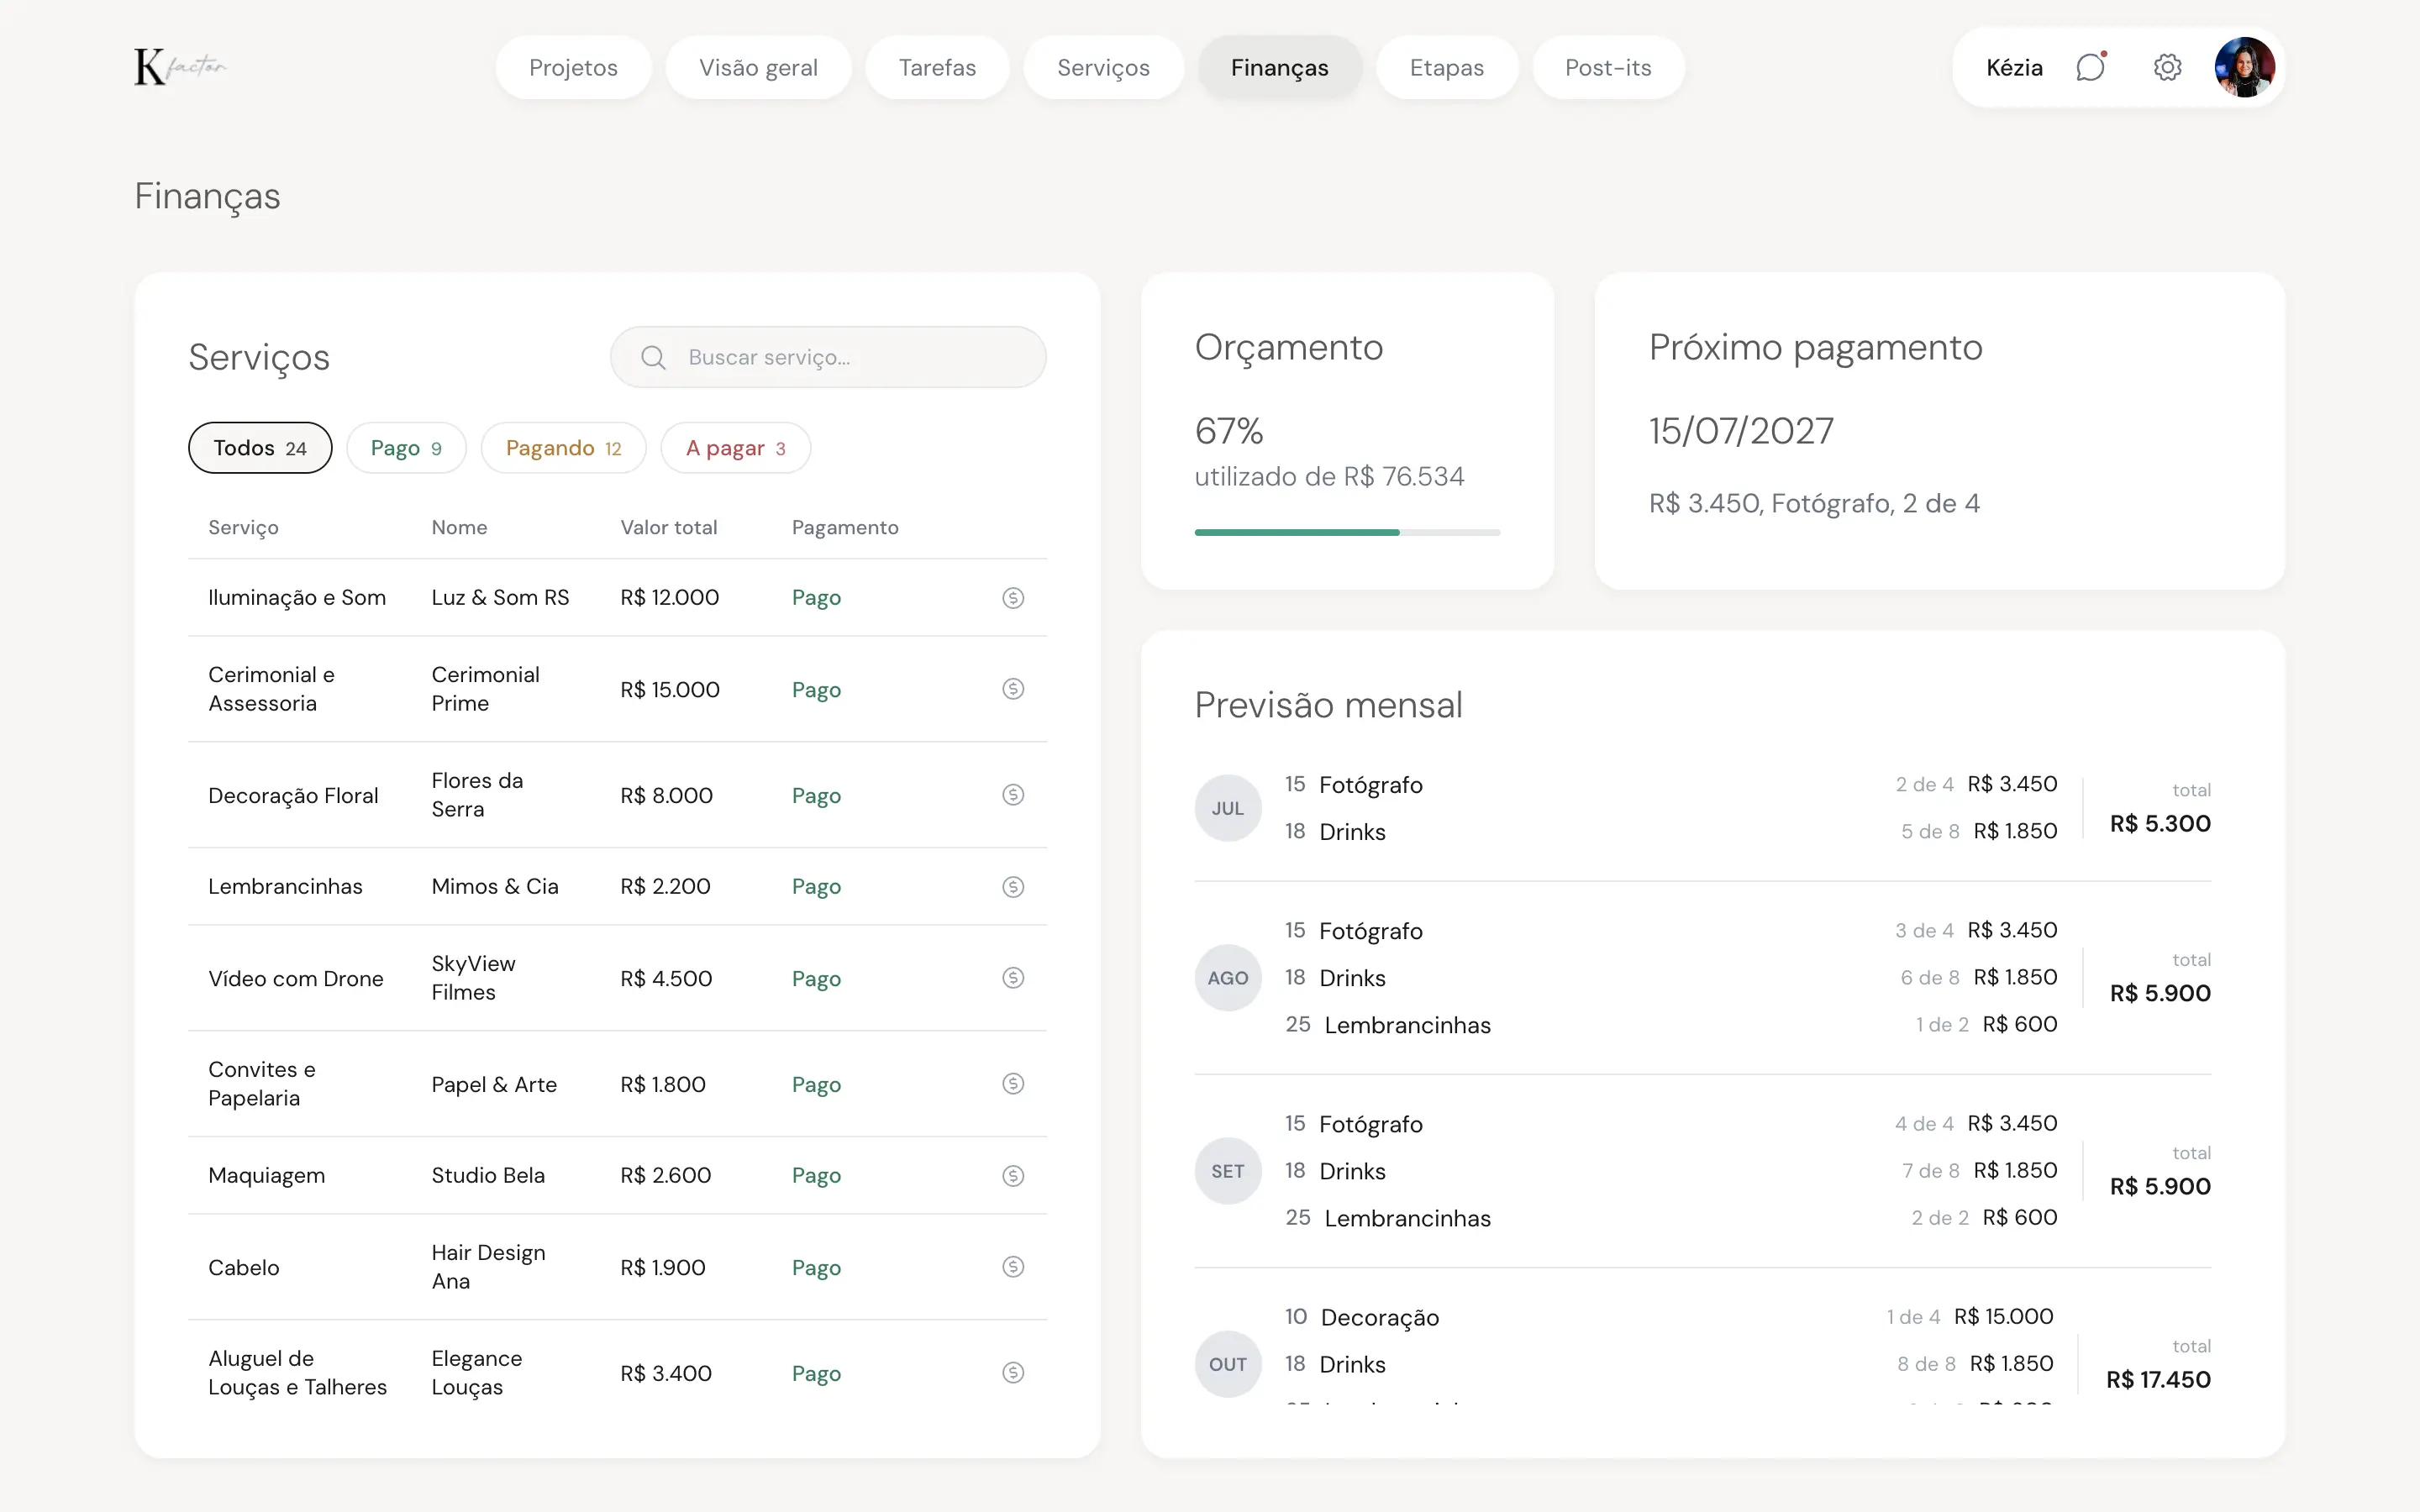Filter services by A pagar 3
The image size is (2420, 1512).
[735, 448]
